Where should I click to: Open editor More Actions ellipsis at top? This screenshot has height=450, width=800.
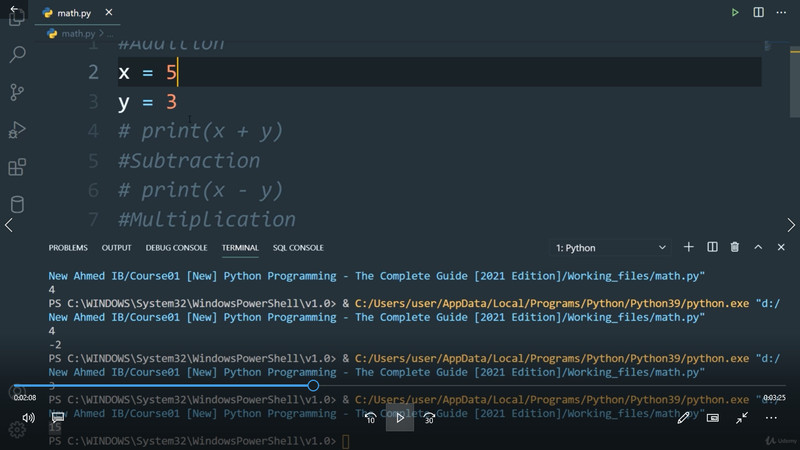click(x=781, y=12)
